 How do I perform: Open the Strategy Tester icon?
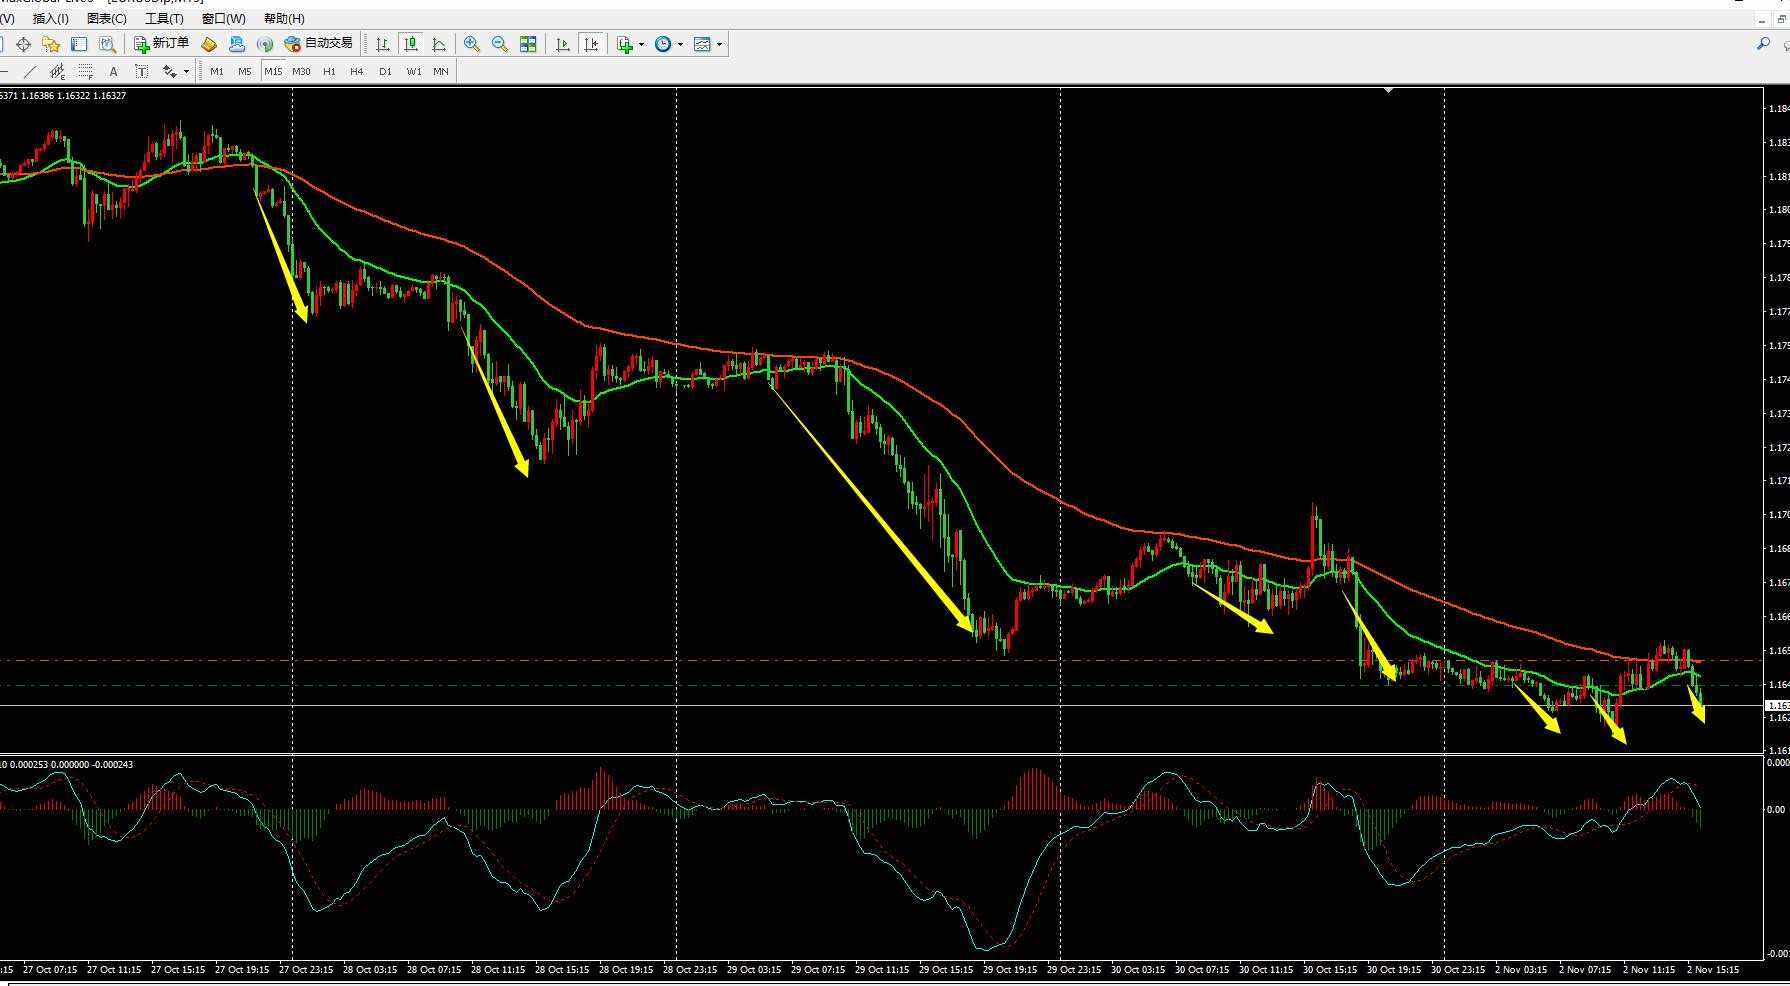point(107,44)
